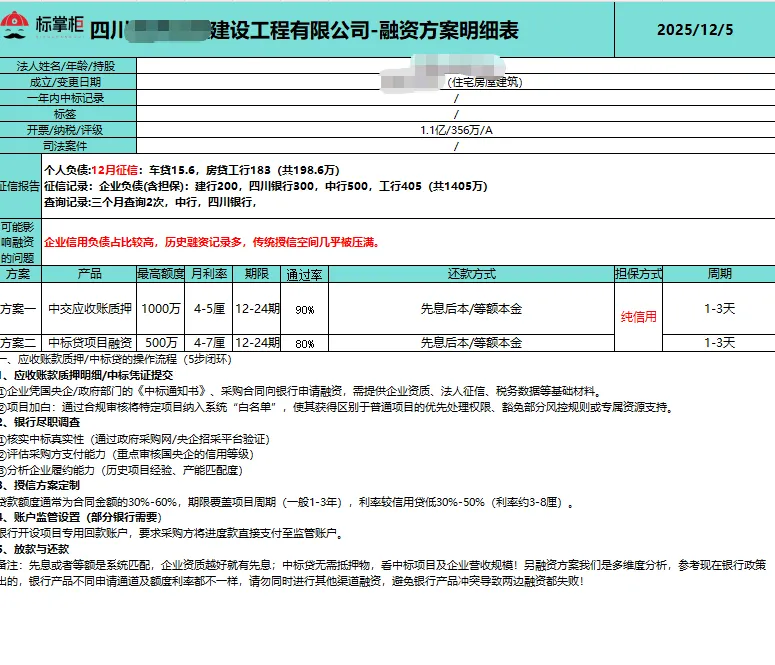This screenshot has width=775, height=665.
Task: Click the heading 账户监管设置
Action: [x=81, y=517]
